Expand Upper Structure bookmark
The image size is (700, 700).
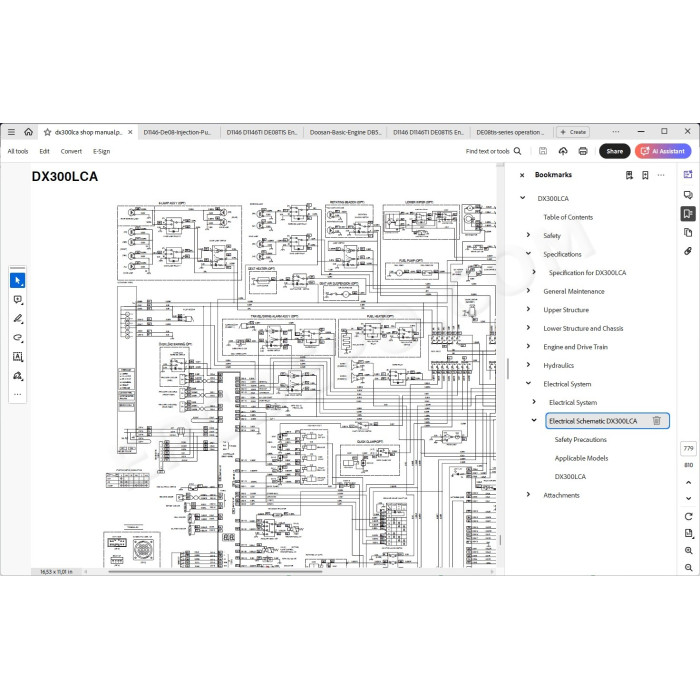(529, 309)
